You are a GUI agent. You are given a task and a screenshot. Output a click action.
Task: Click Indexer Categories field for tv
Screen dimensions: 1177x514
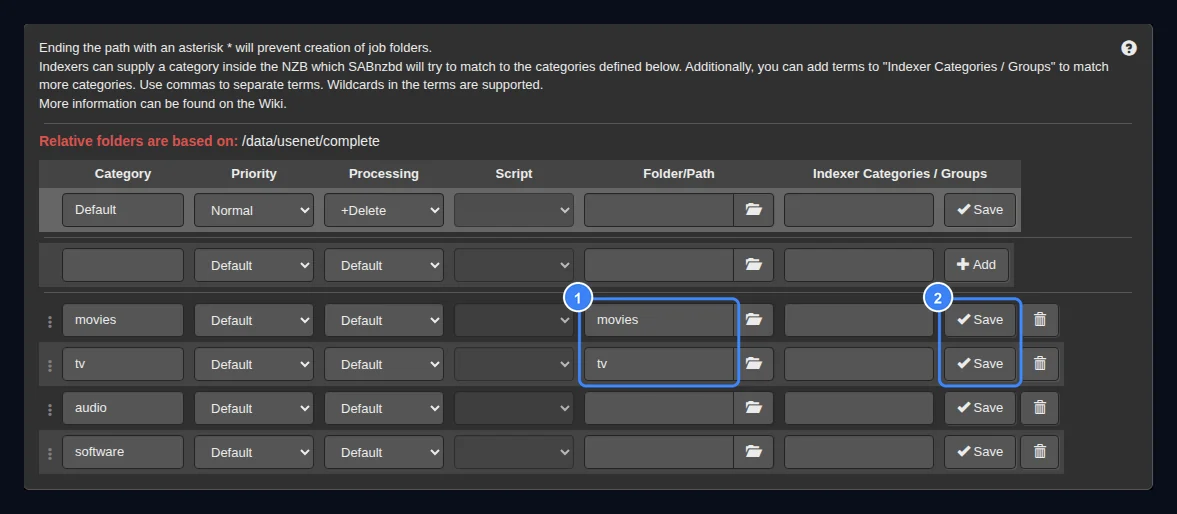pyautogui.click(x=859, y=364)
